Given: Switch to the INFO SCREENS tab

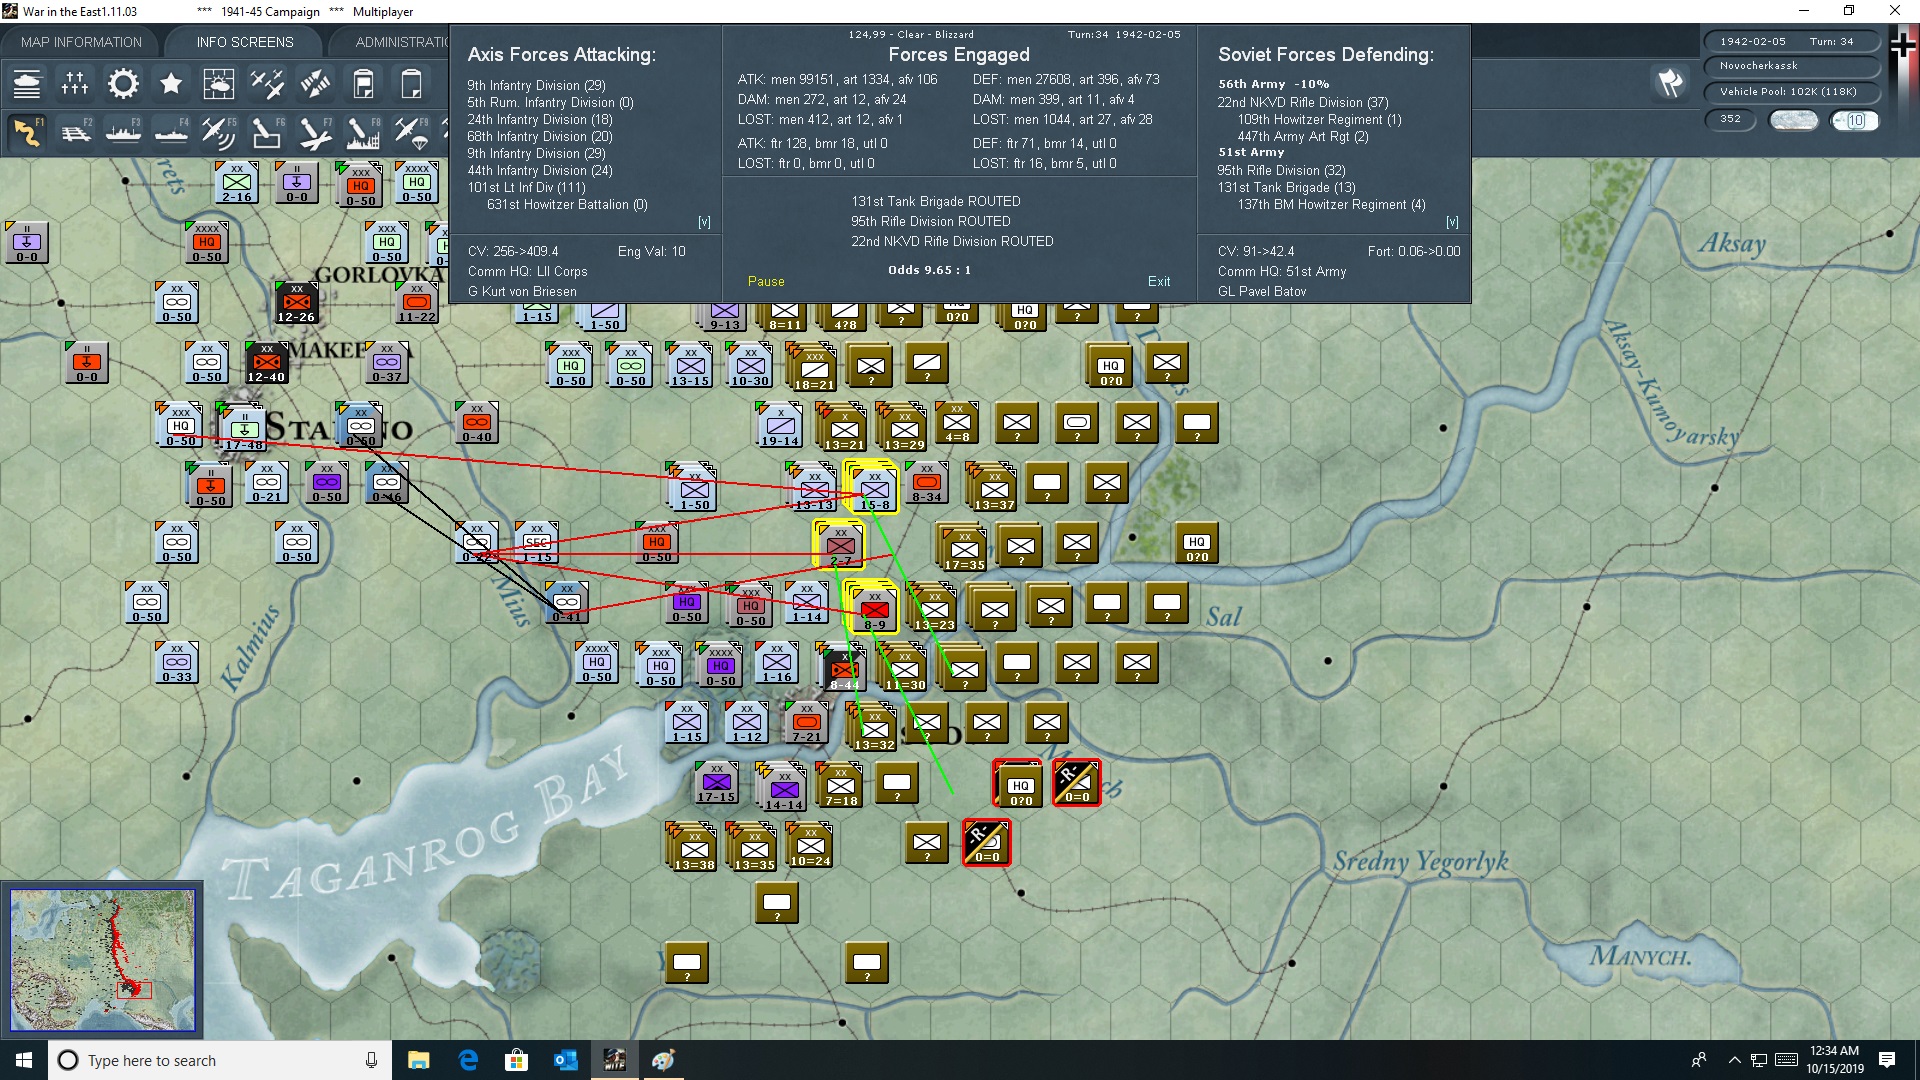Looking at the screenshot, I should [244, 42].
